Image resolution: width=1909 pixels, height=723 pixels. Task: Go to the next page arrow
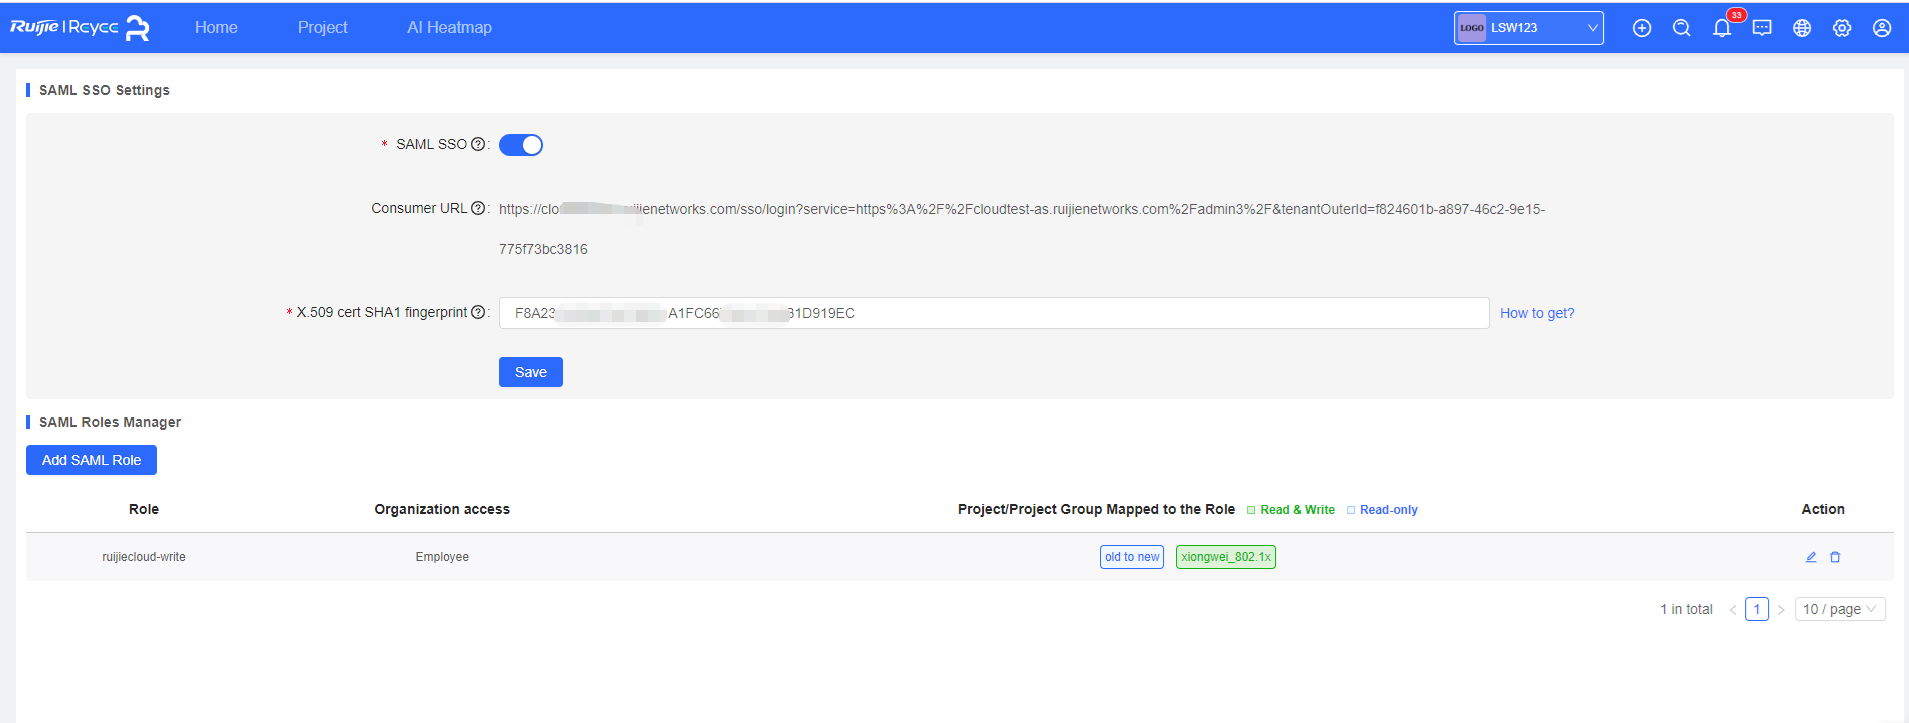pyautogui.click(x=1781, y=609)
